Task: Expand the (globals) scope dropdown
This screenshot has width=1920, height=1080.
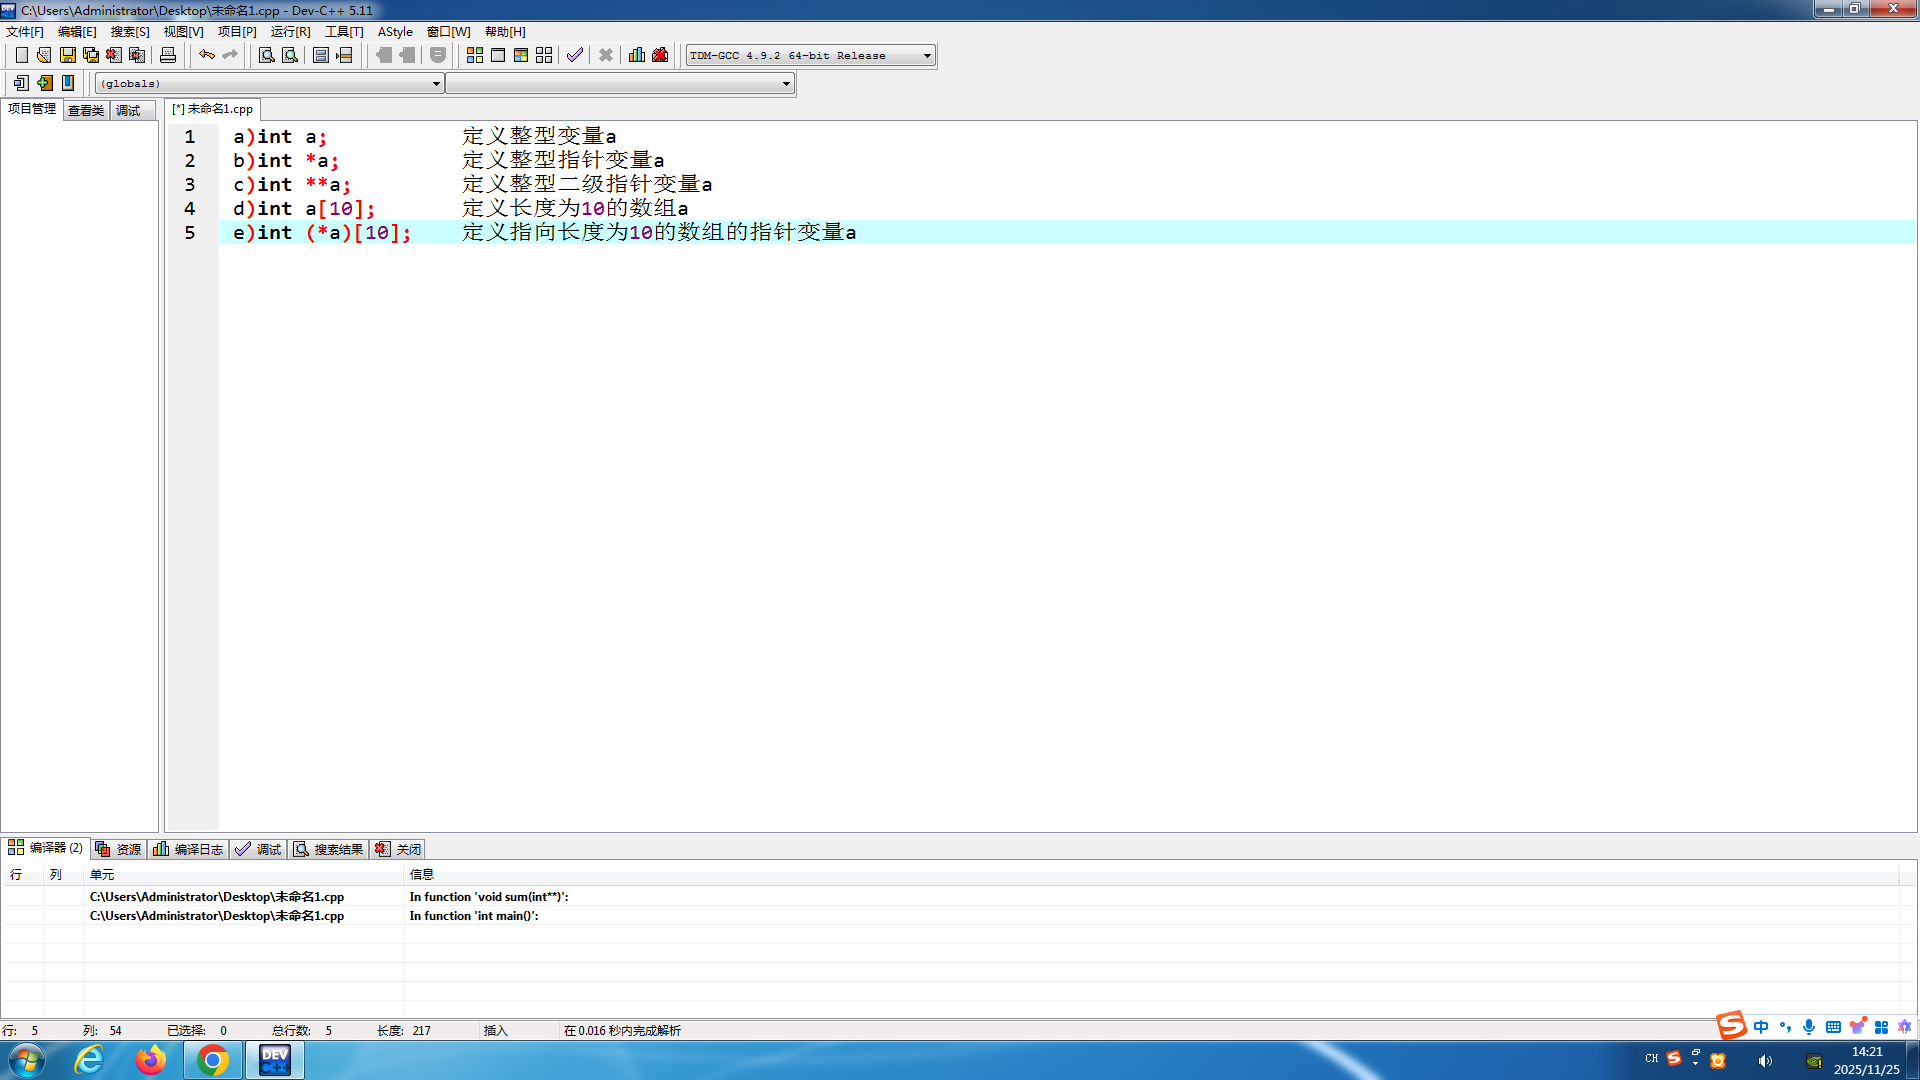Action: (436, 84)
